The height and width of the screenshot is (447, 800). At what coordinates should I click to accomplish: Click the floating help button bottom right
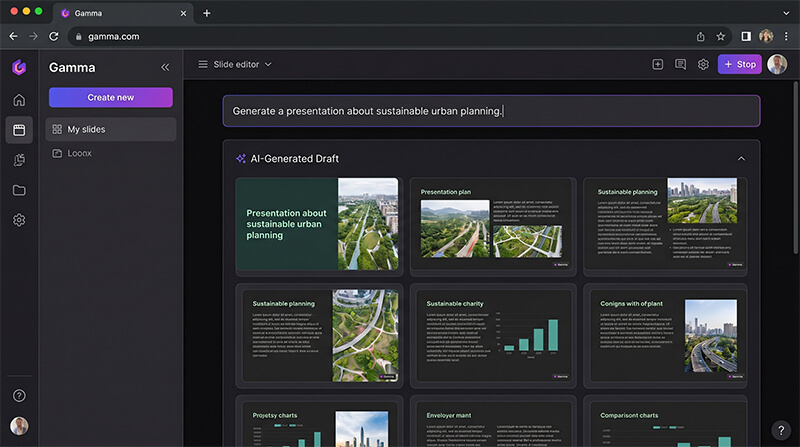(781, 430)
